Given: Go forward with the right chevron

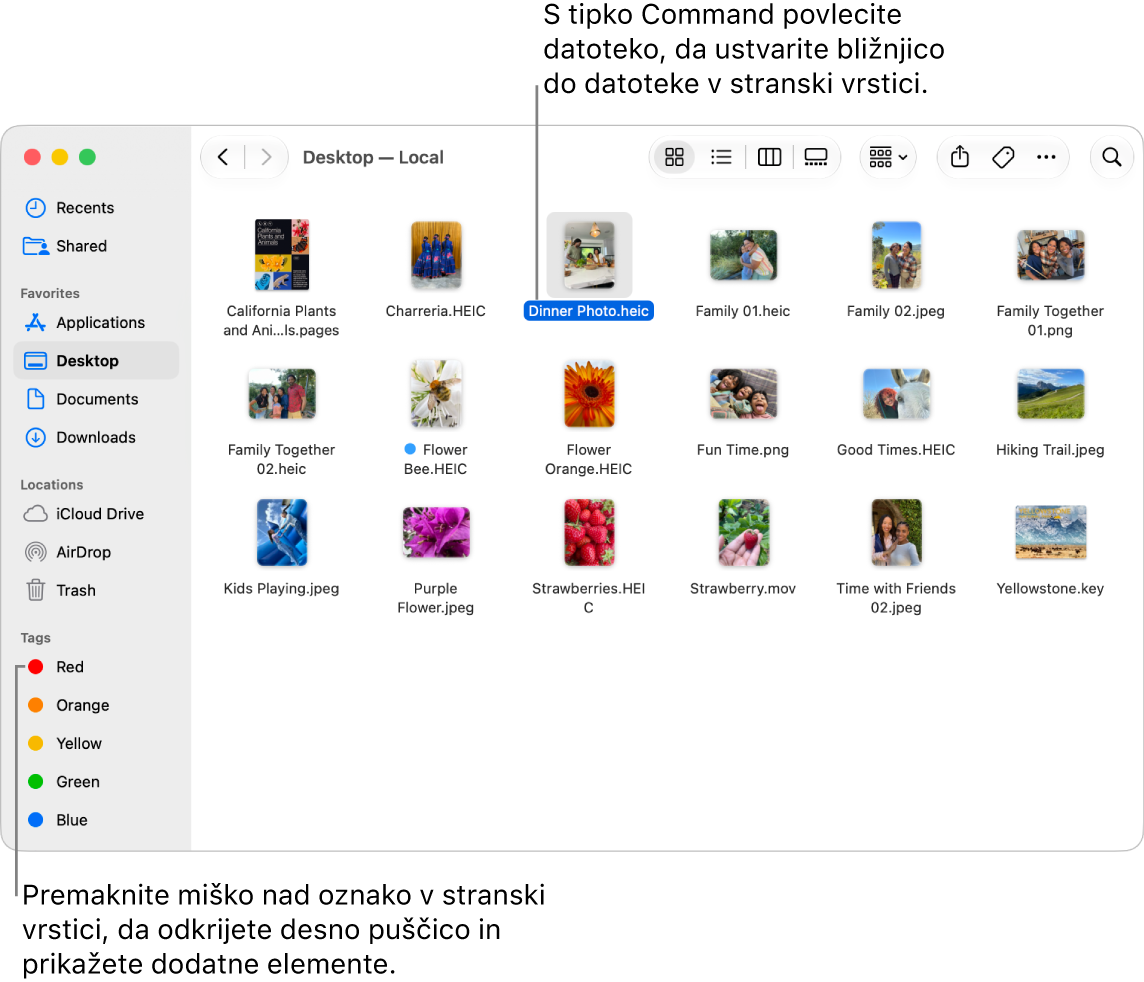Looking at the screenshot, I should (x=266, y=157).
